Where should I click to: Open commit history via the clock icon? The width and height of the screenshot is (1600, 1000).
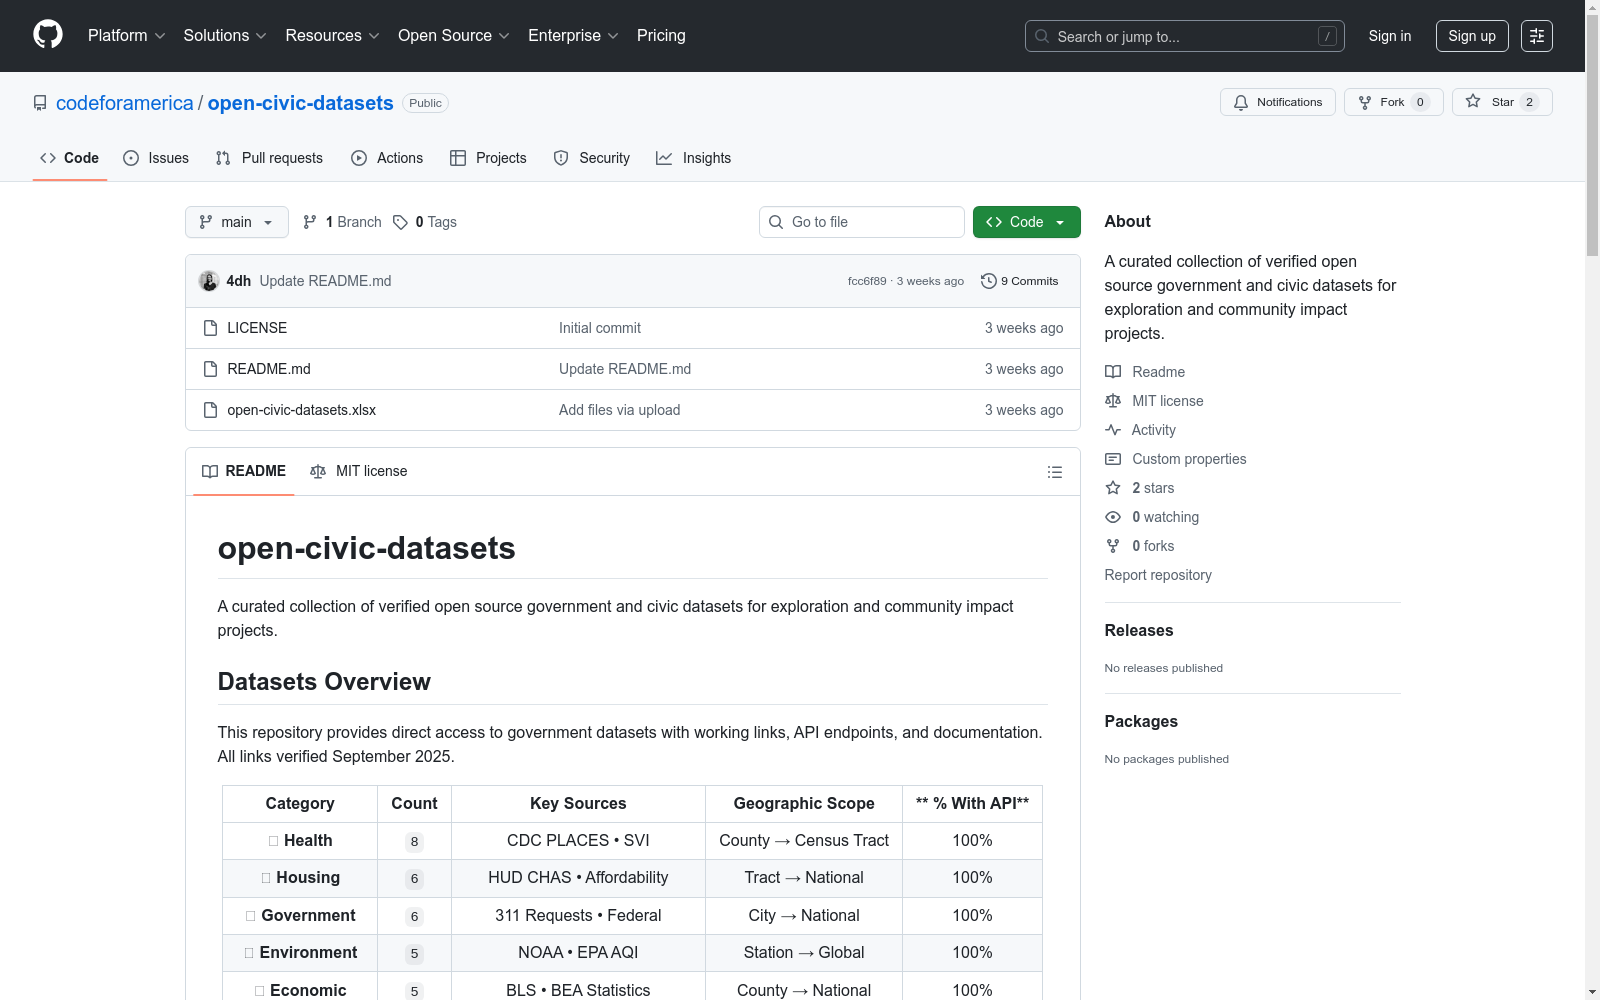pyautogui.click(x=988, y=281)
